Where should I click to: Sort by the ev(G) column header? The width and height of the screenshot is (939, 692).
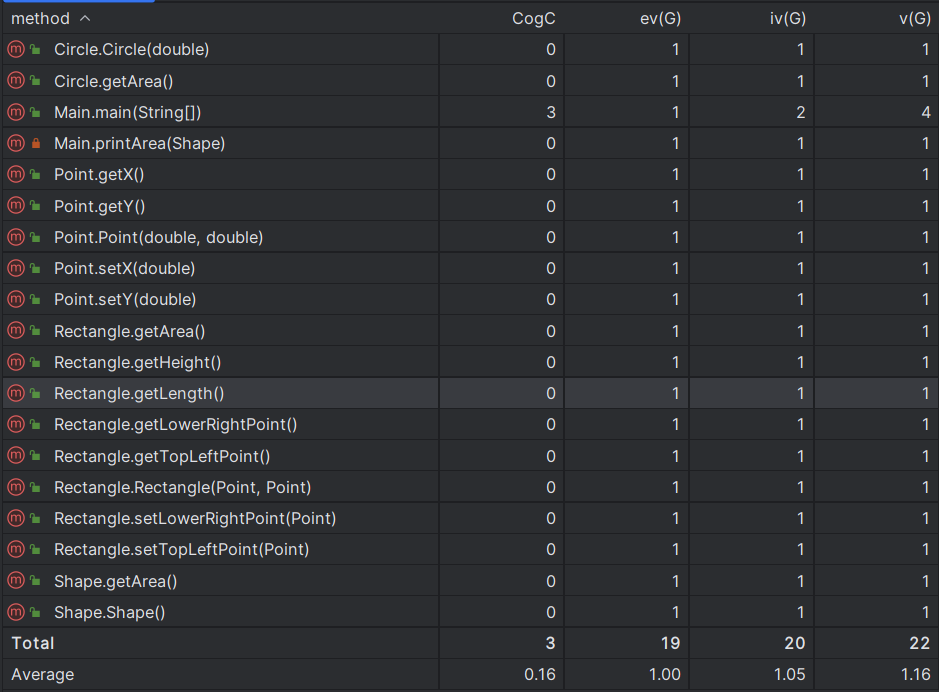pyautogui.click(x=660, y=18)
